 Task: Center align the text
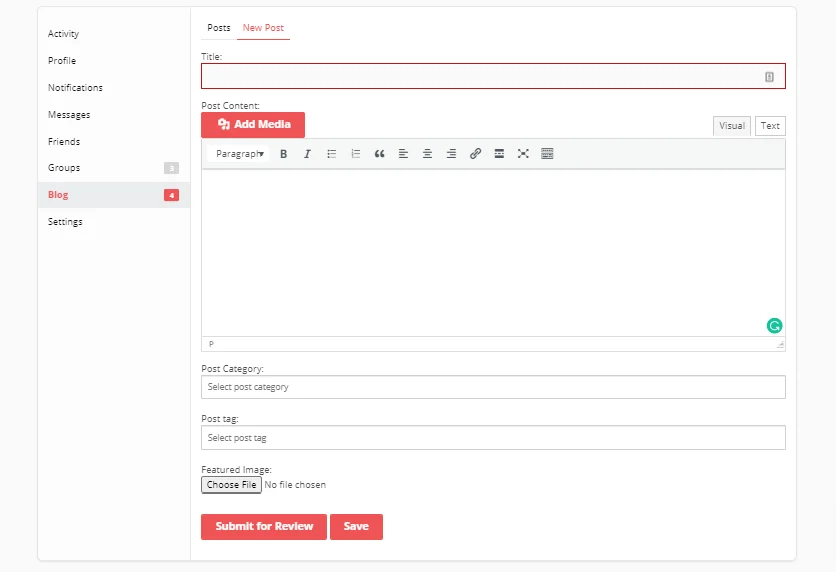427,154
